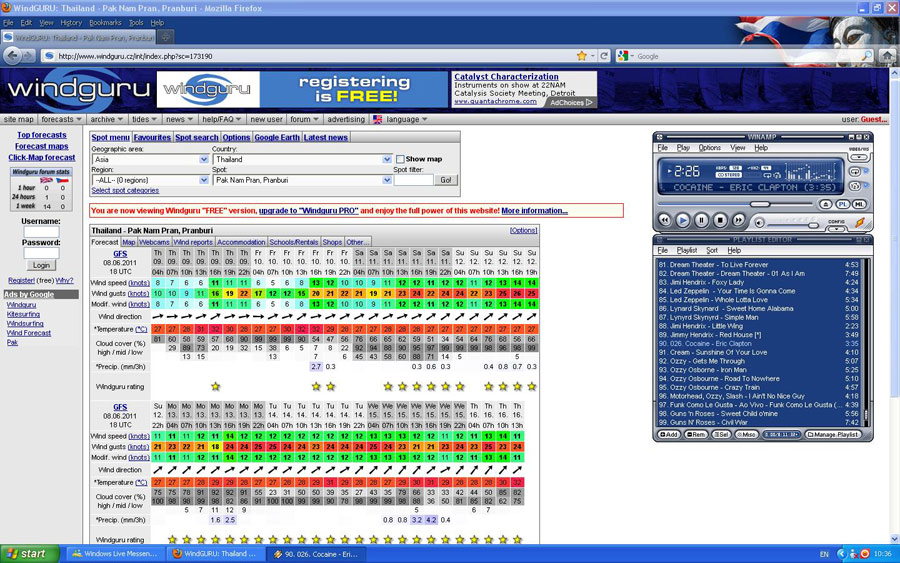The height and width of the screenshot is (563, 900).
Task: Skip to previous track in Winamp
Action: (x=664, y=220)
